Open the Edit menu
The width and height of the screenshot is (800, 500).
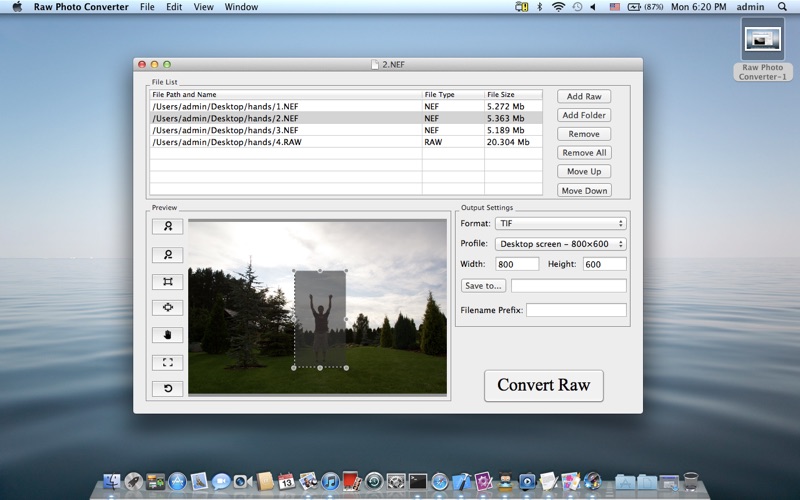click(x=174, y=7)
